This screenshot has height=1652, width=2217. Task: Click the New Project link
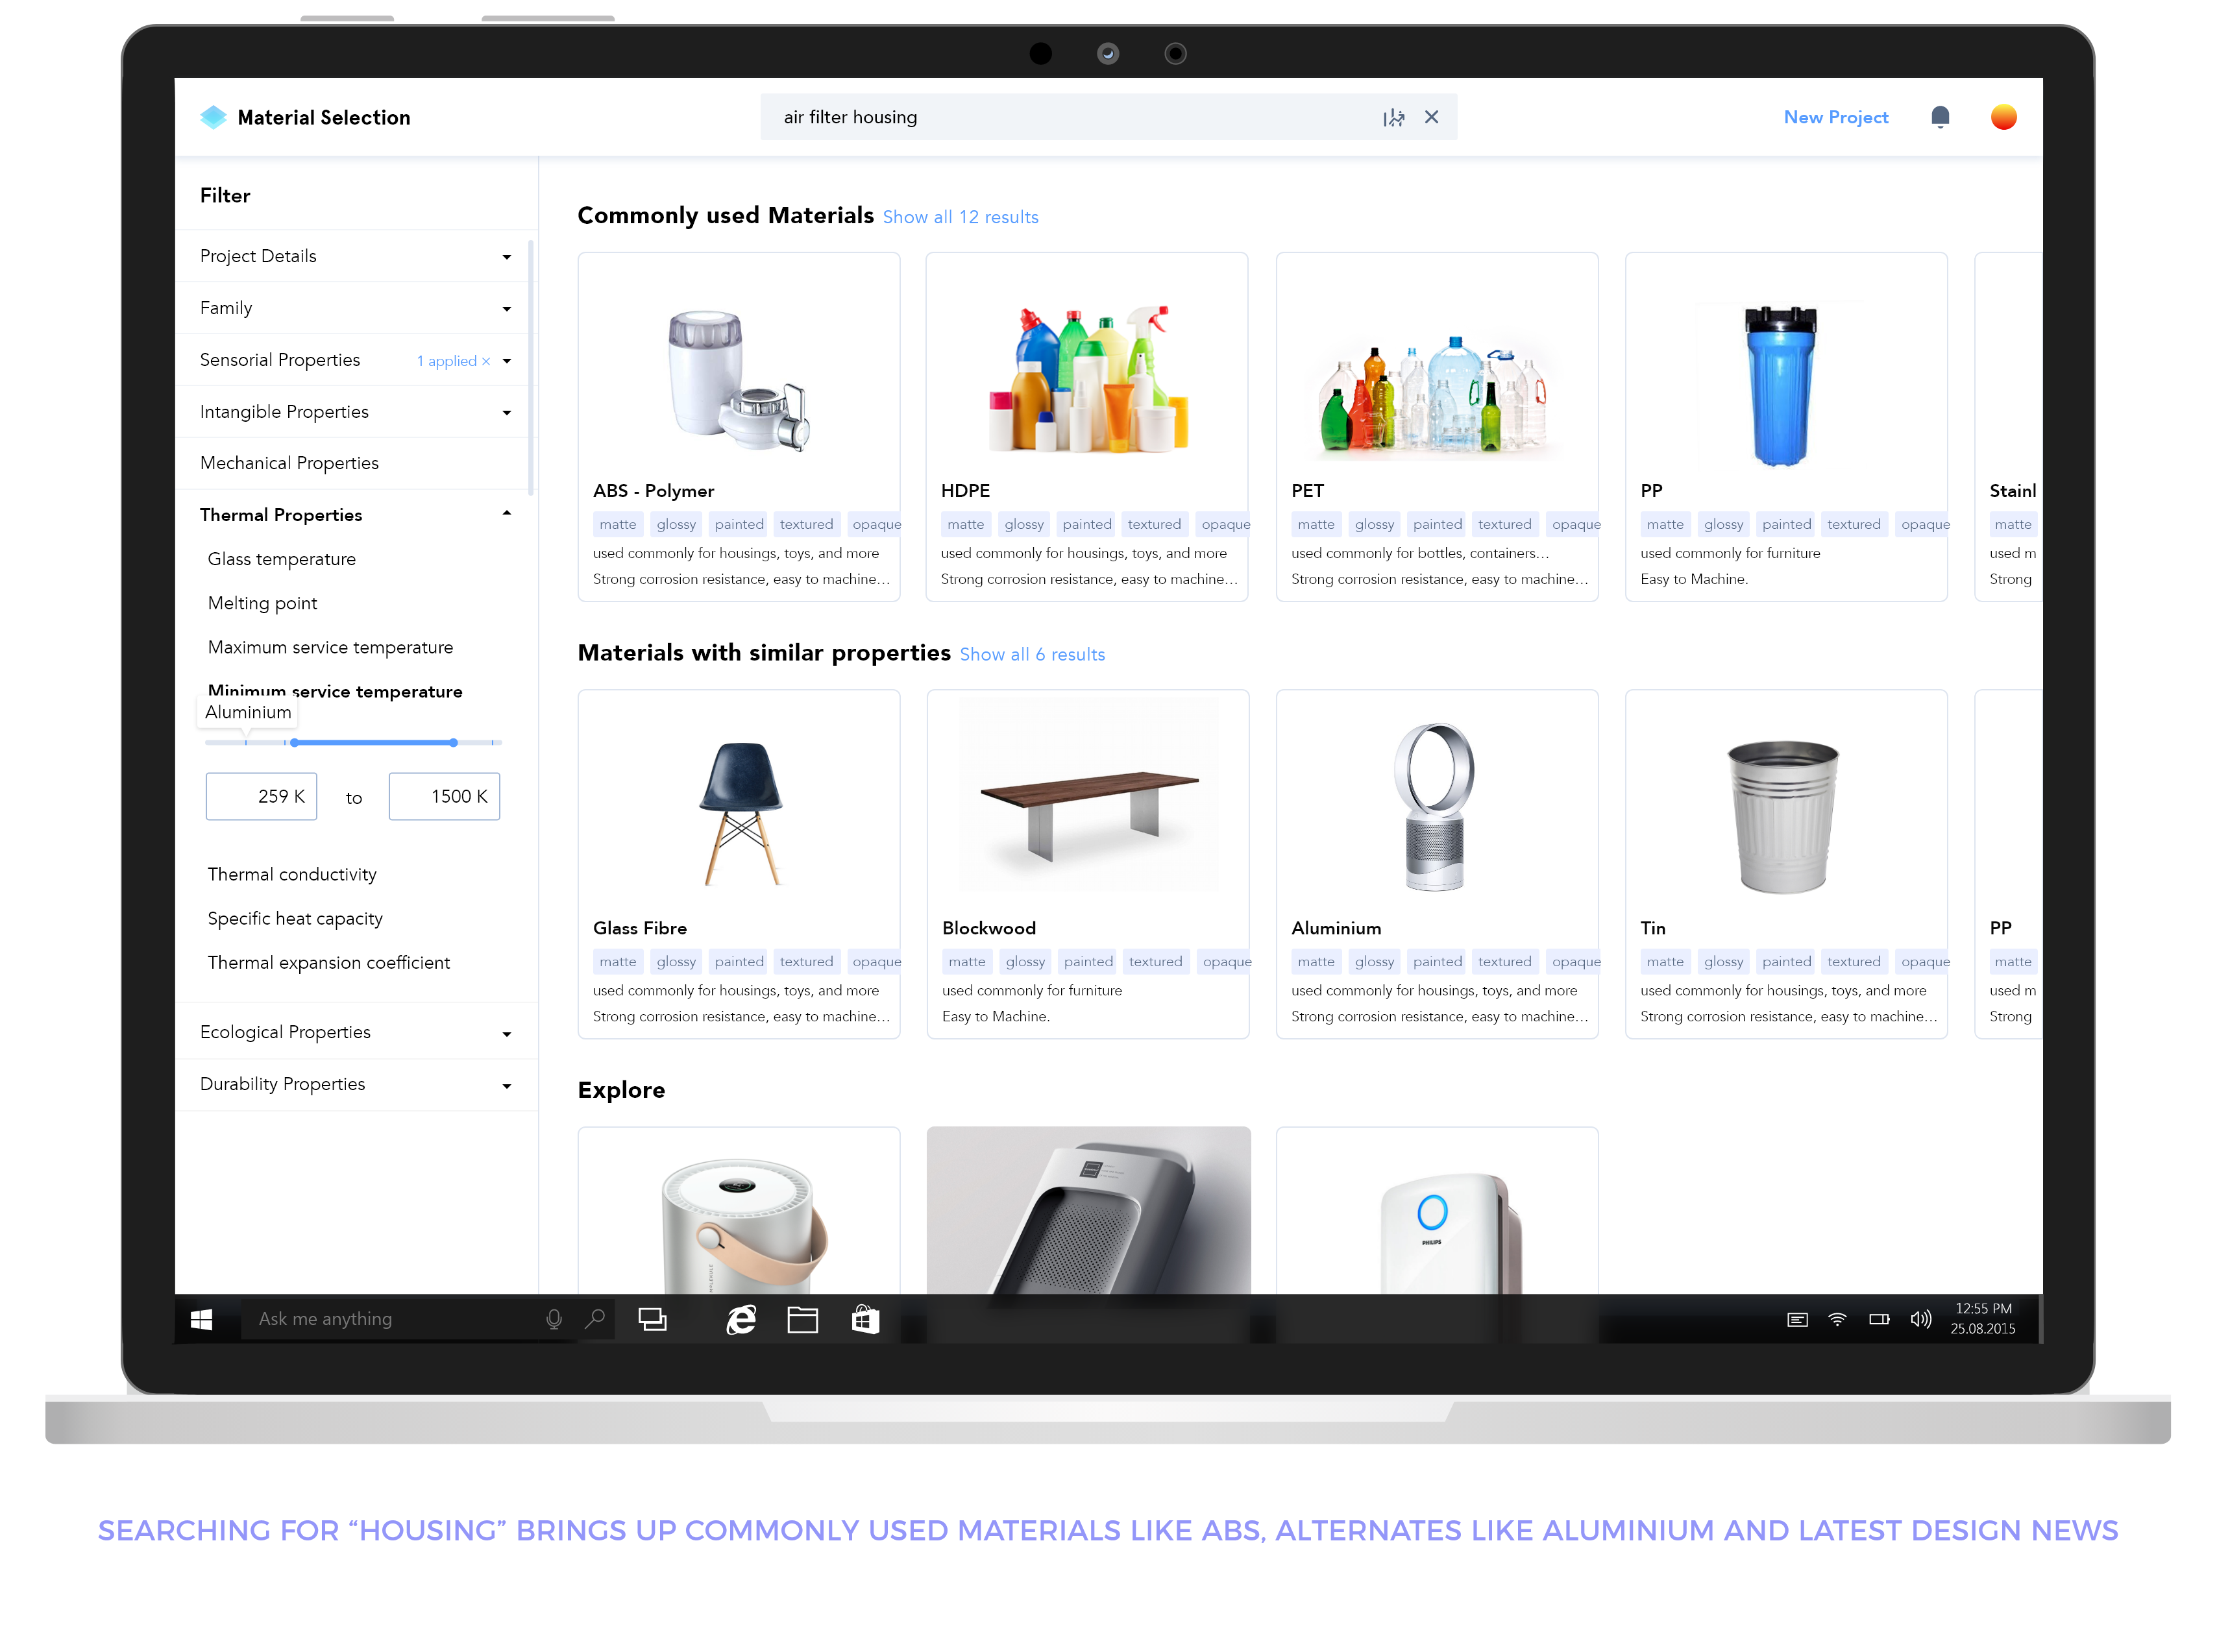click(x=1835, y=117)
